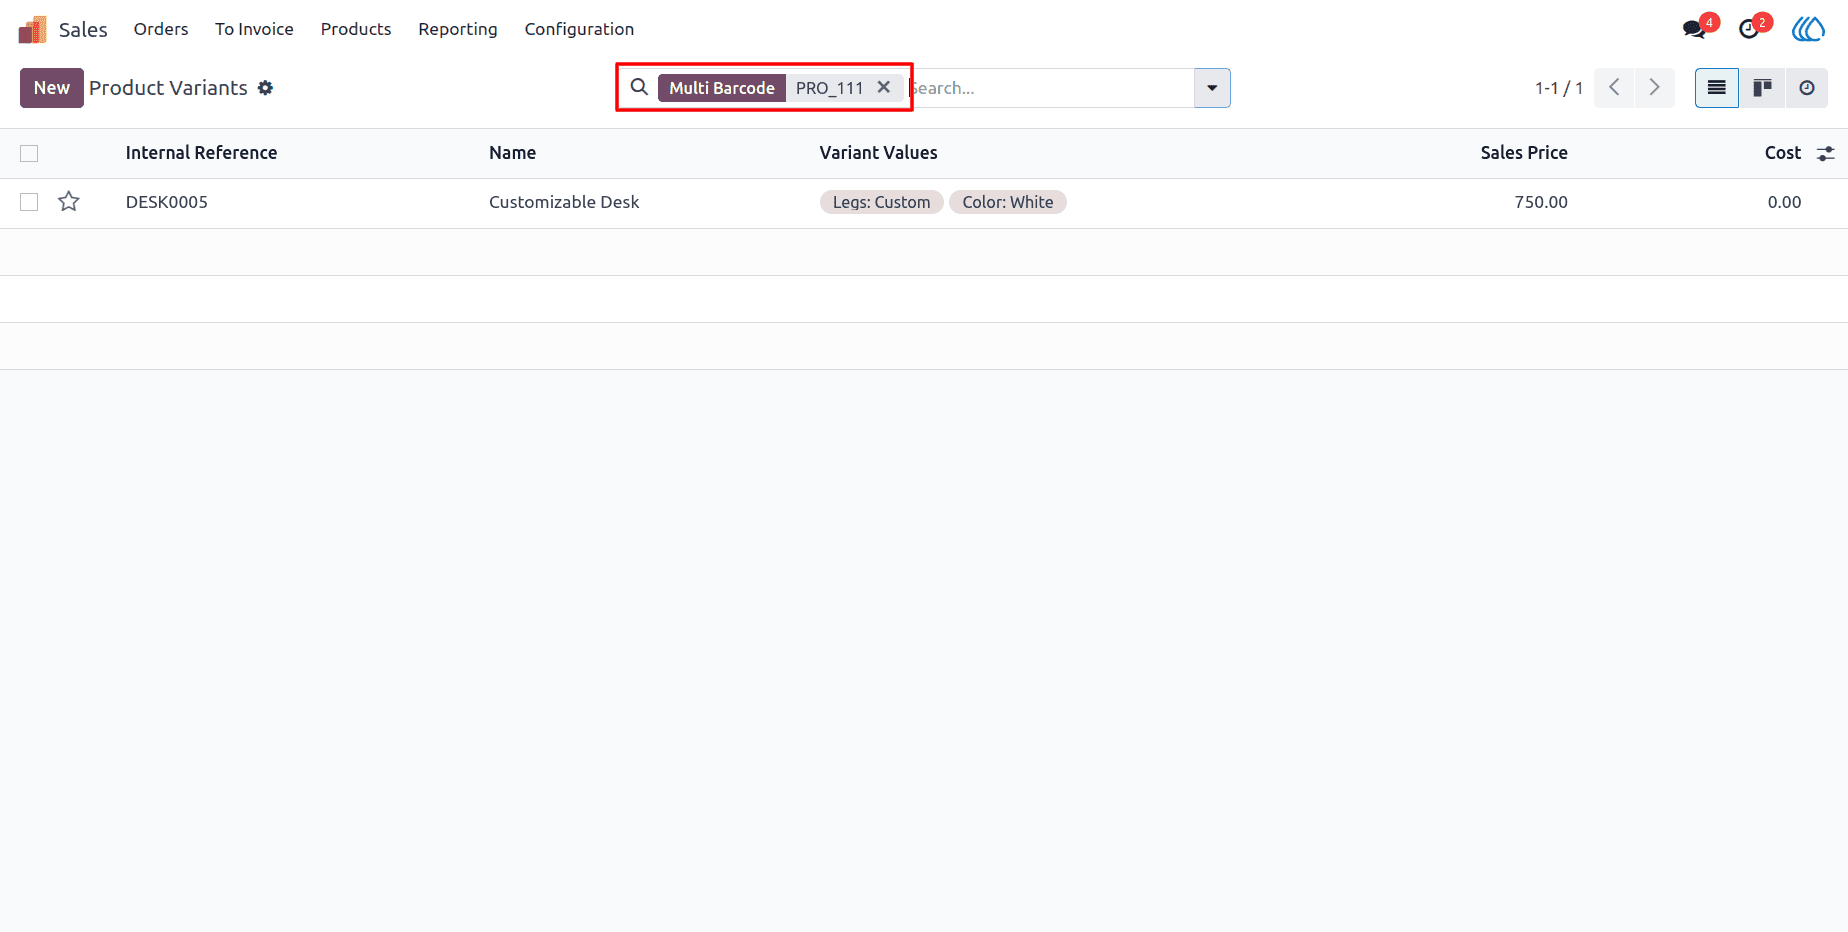
Task: Click the 0.00 cost cell
Action: 1784,202
